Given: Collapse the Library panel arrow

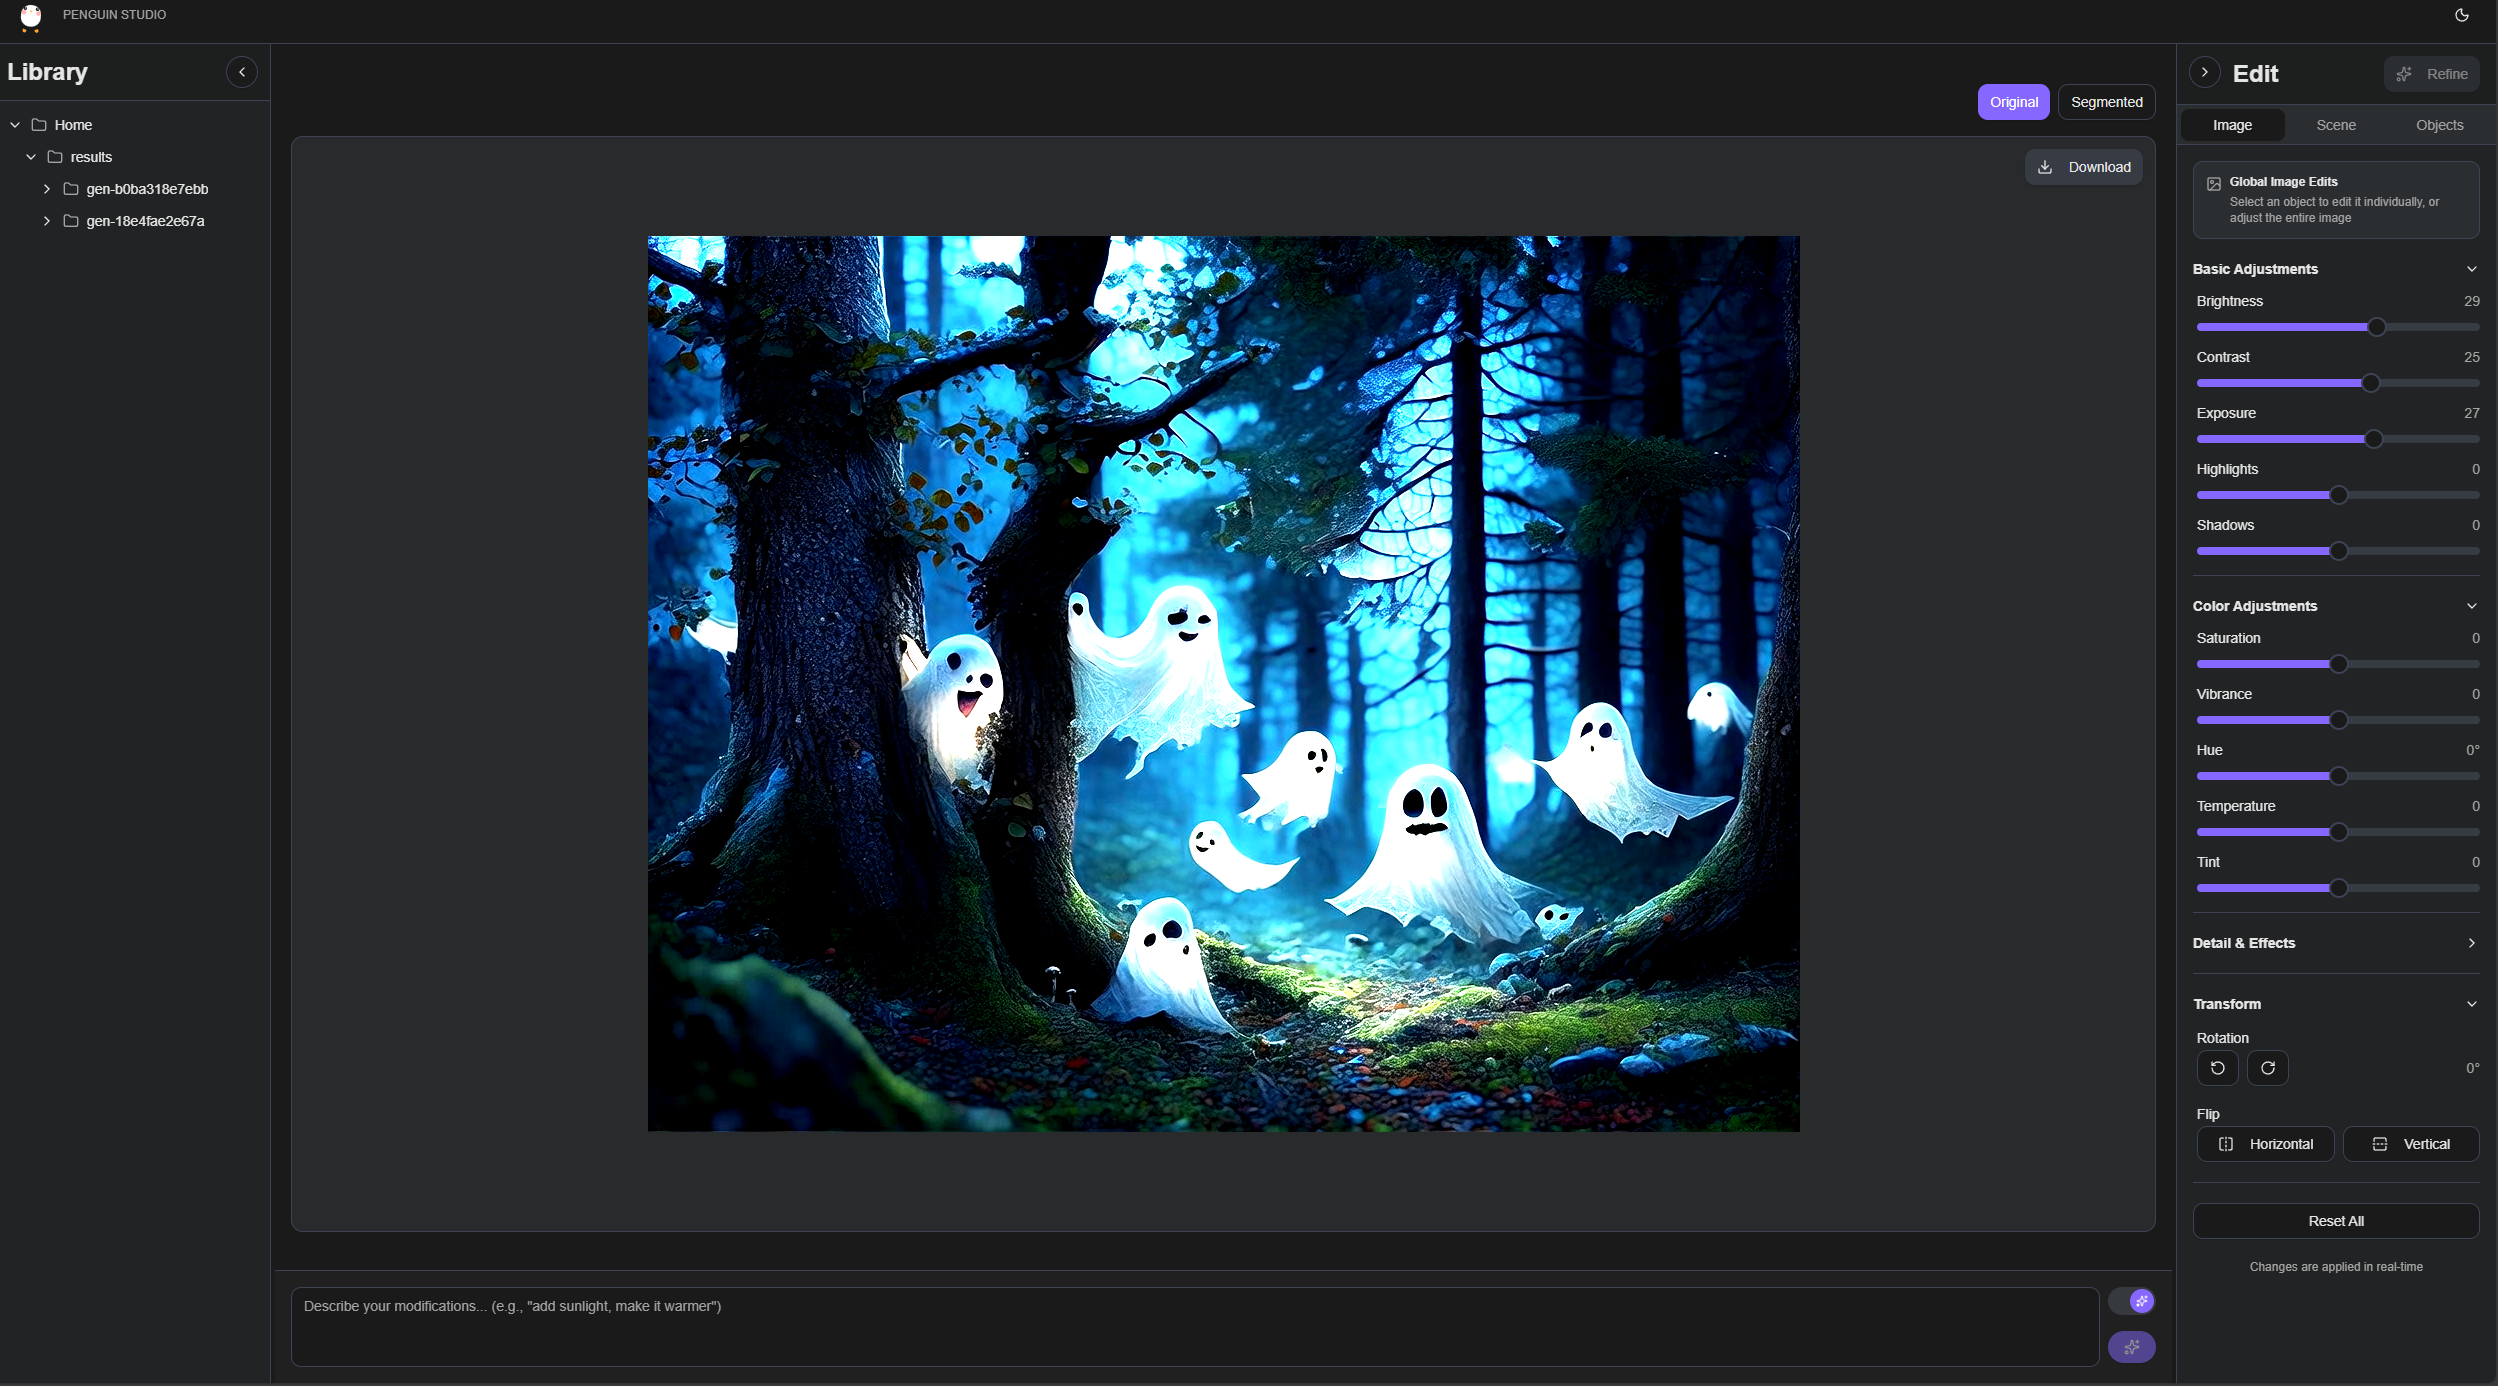Looking at the screenshot, I should coord(241,72).
